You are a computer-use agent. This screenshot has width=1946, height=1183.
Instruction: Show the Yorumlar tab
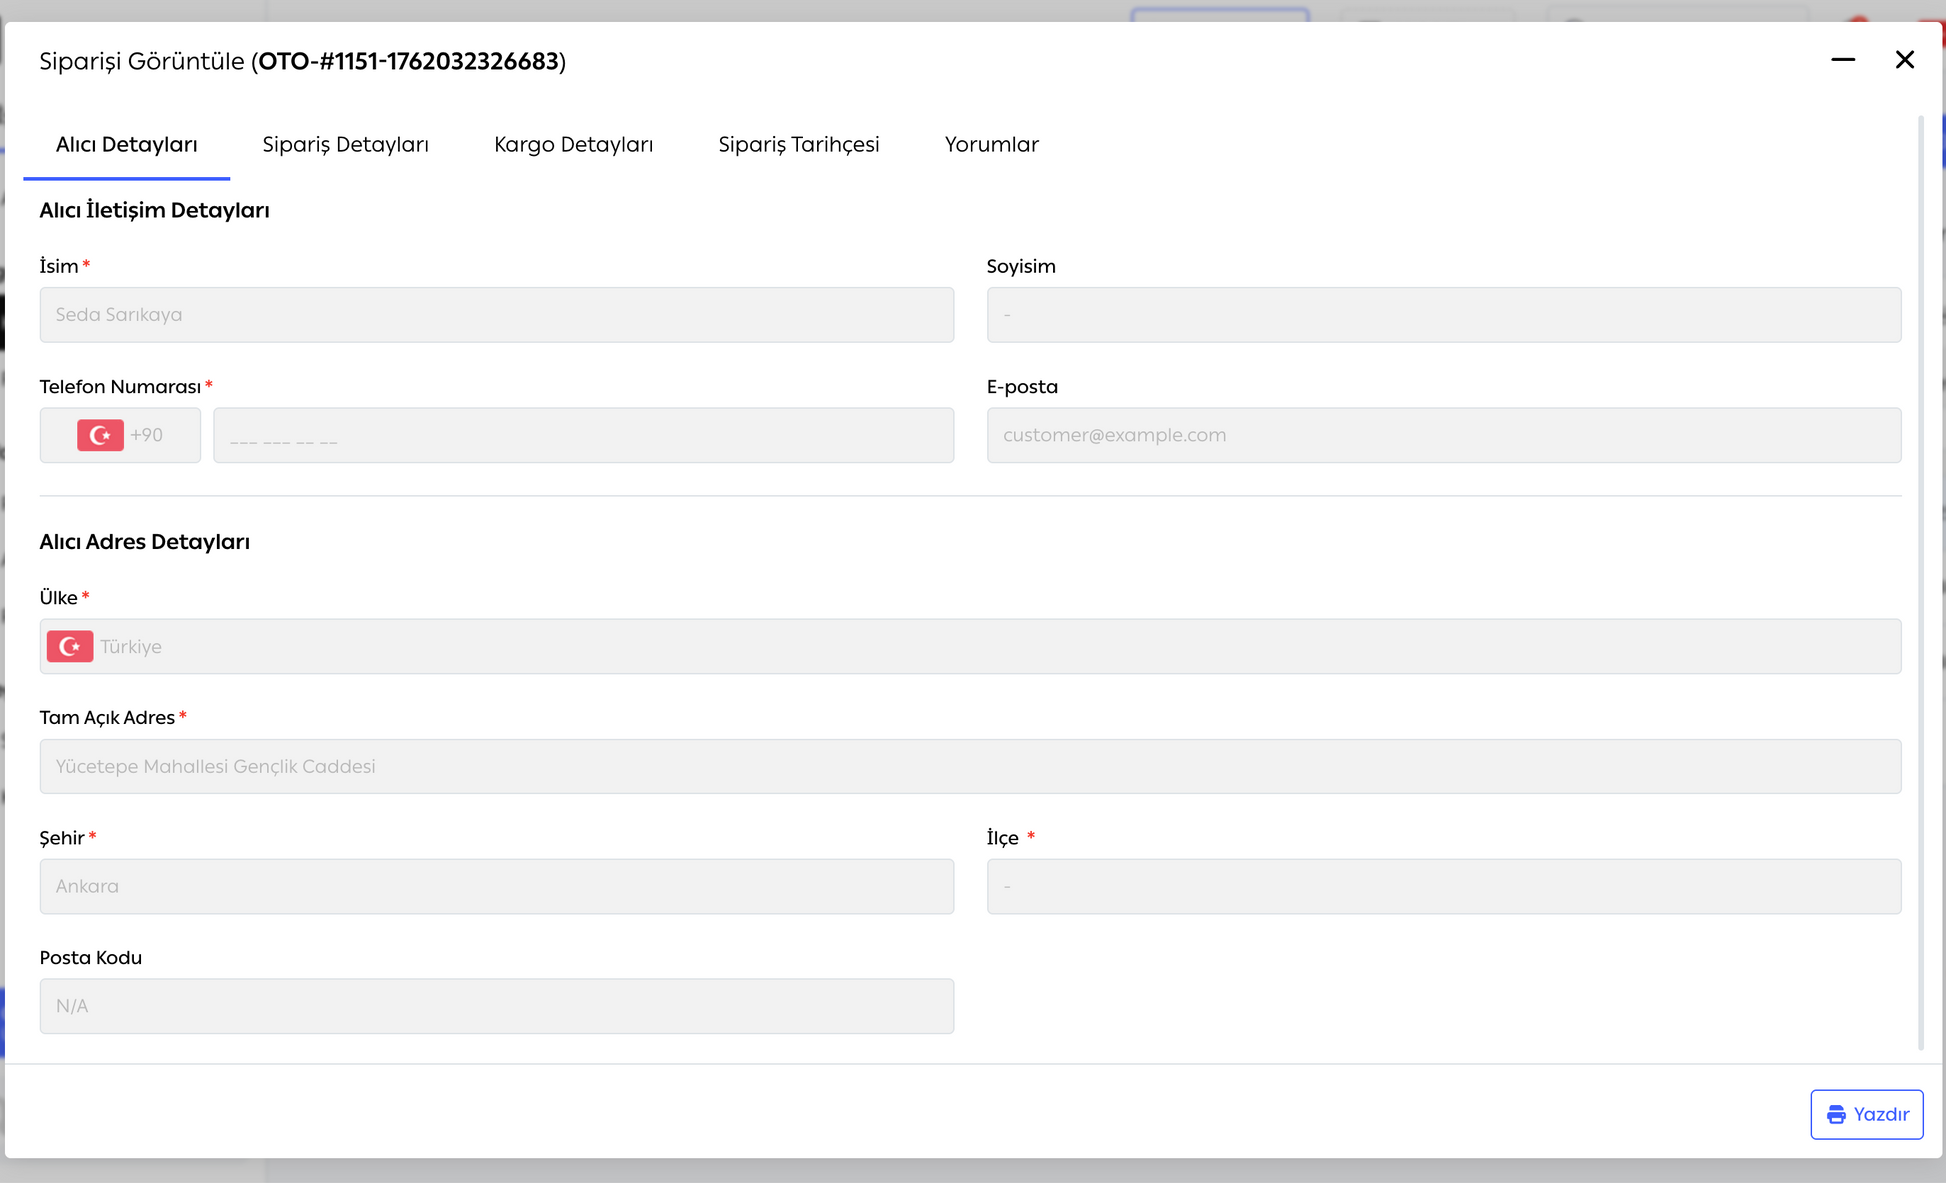[x=991, y=145]
